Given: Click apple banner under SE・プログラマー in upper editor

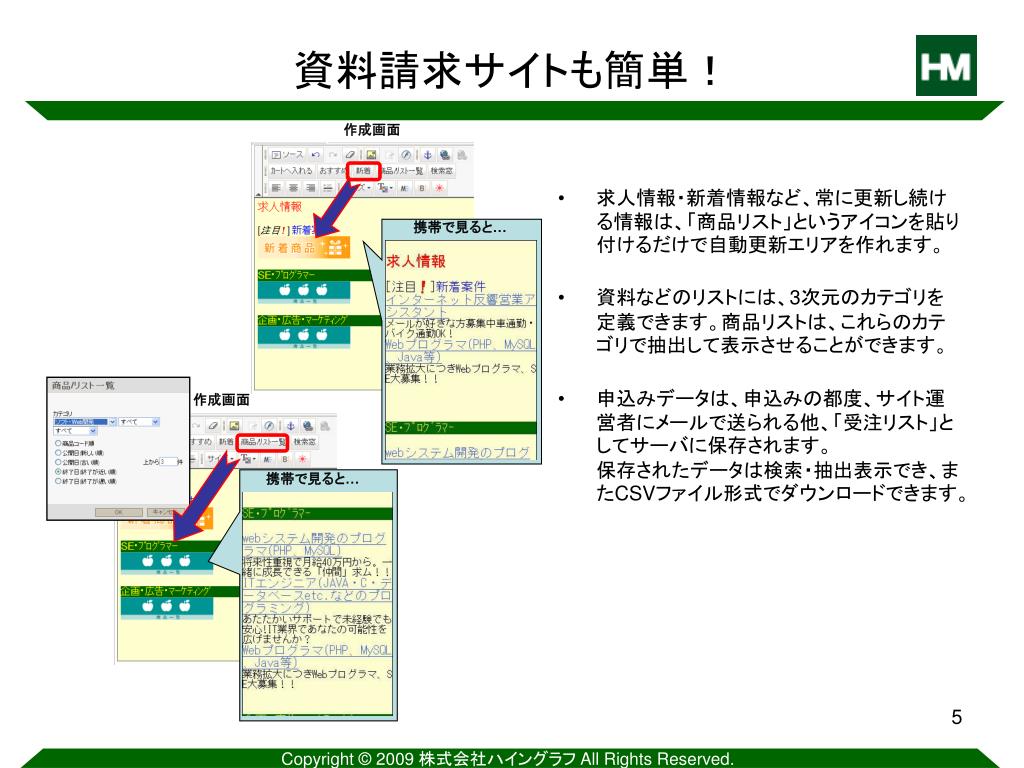Looking at the screenshot, I should click(304, 292).
